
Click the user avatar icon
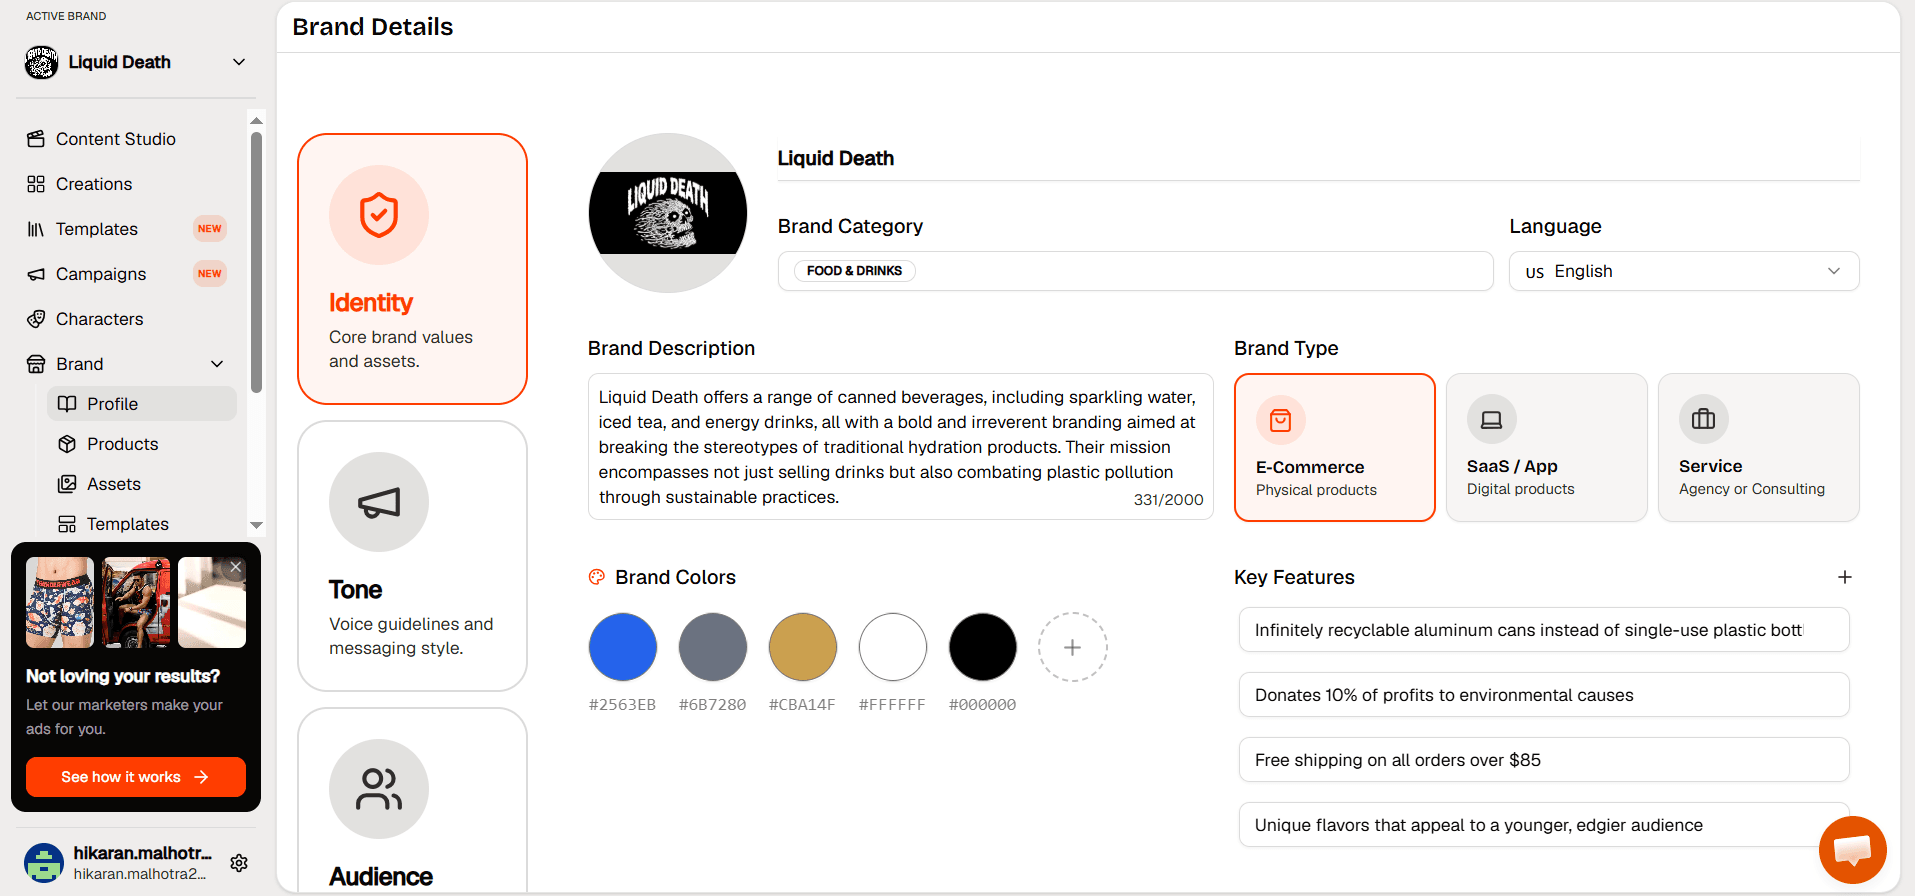click(44, 863)
